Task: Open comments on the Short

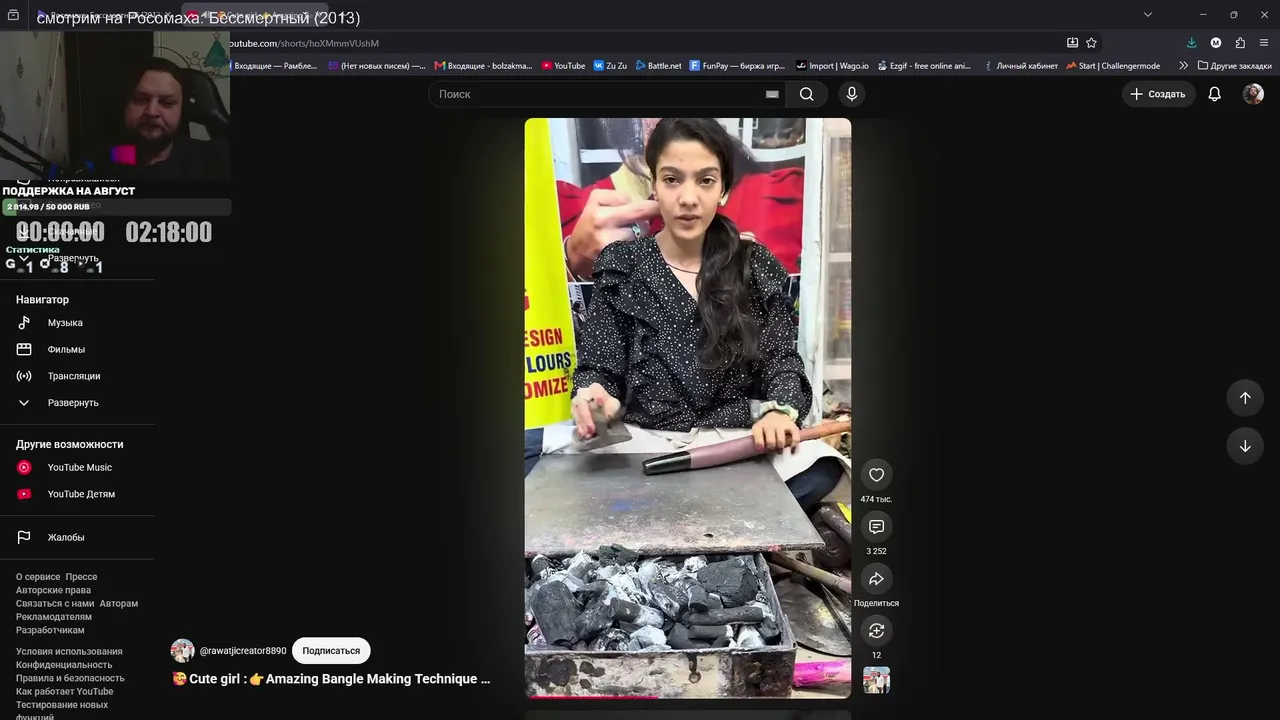Action: 876,527
